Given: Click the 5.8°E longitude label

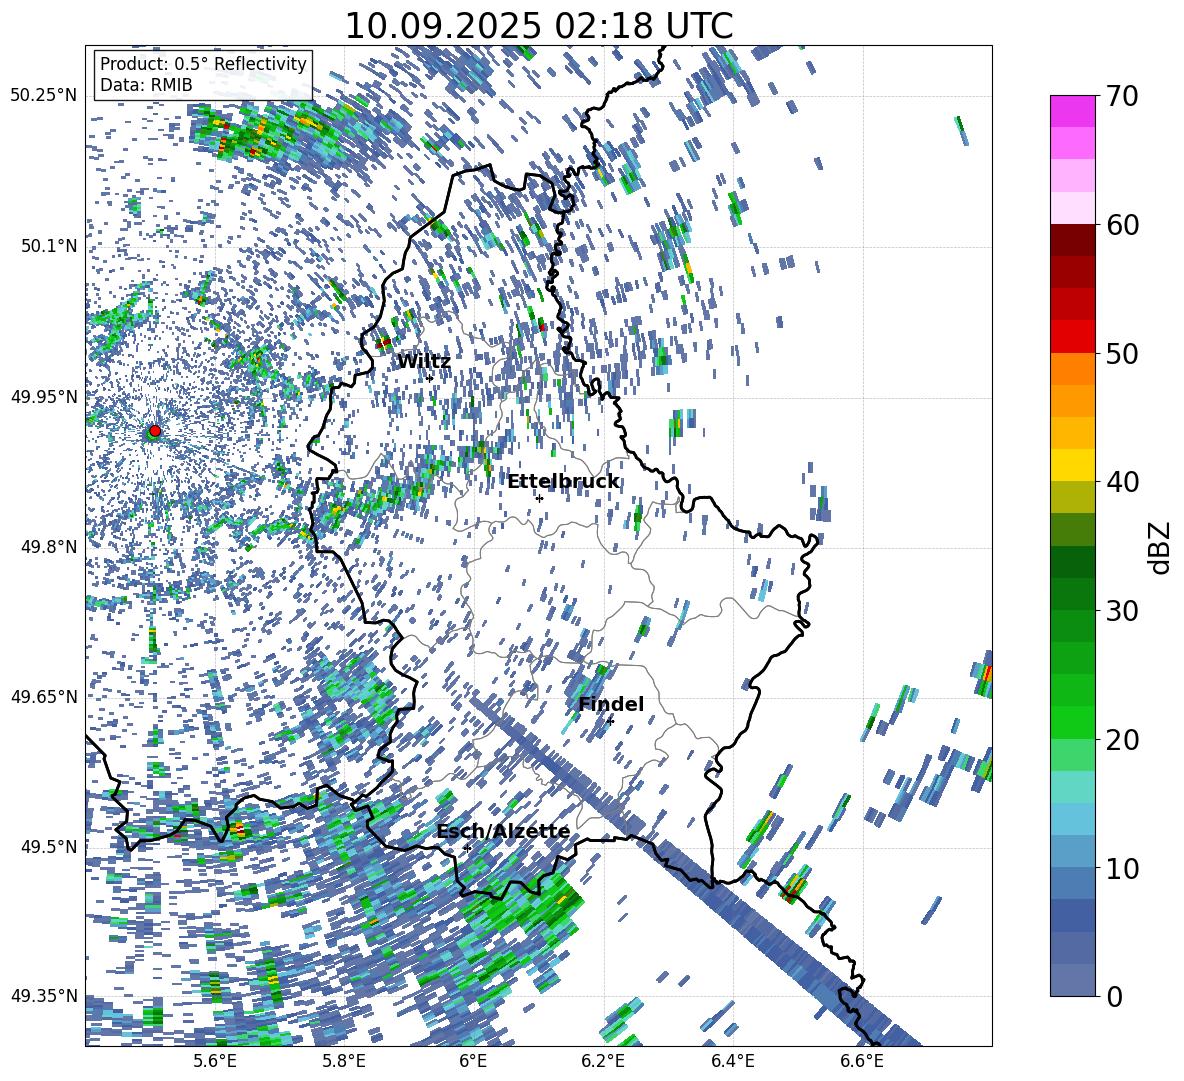Looking at the screenshot, I should pos(344,1062).
